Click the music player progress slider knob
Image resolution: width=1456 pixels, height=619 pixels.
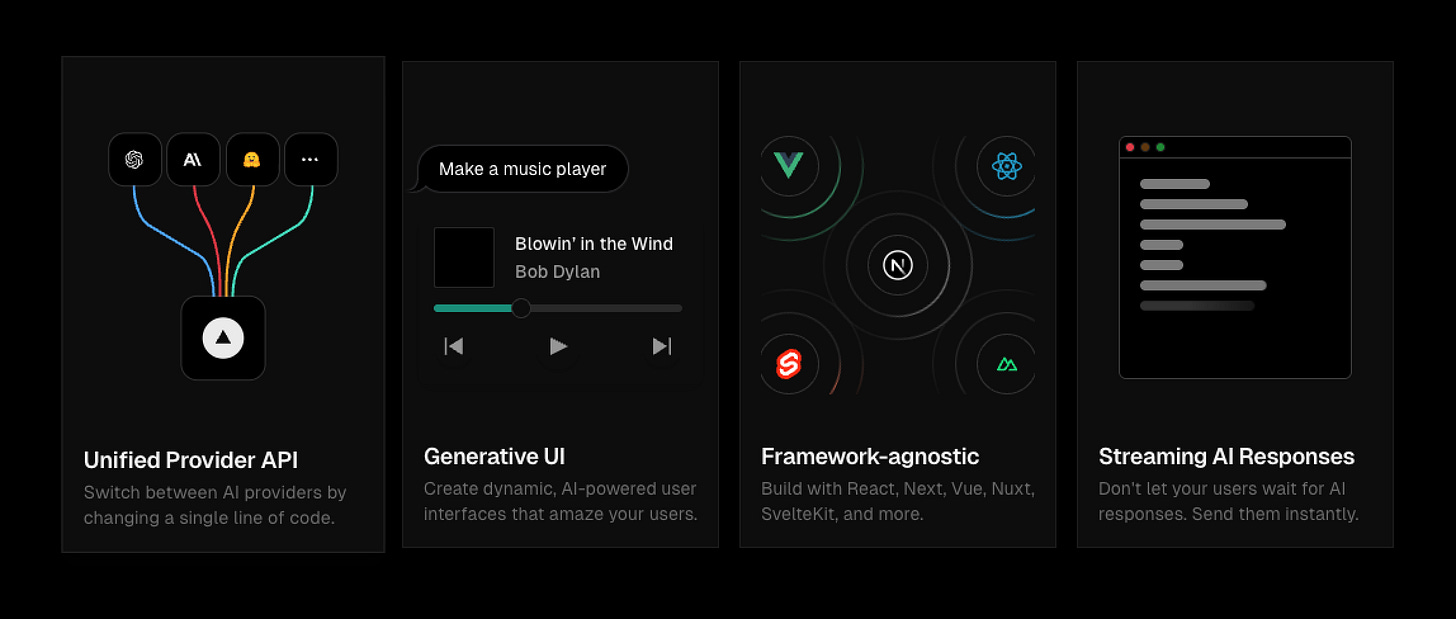click(x=521, y=308)
